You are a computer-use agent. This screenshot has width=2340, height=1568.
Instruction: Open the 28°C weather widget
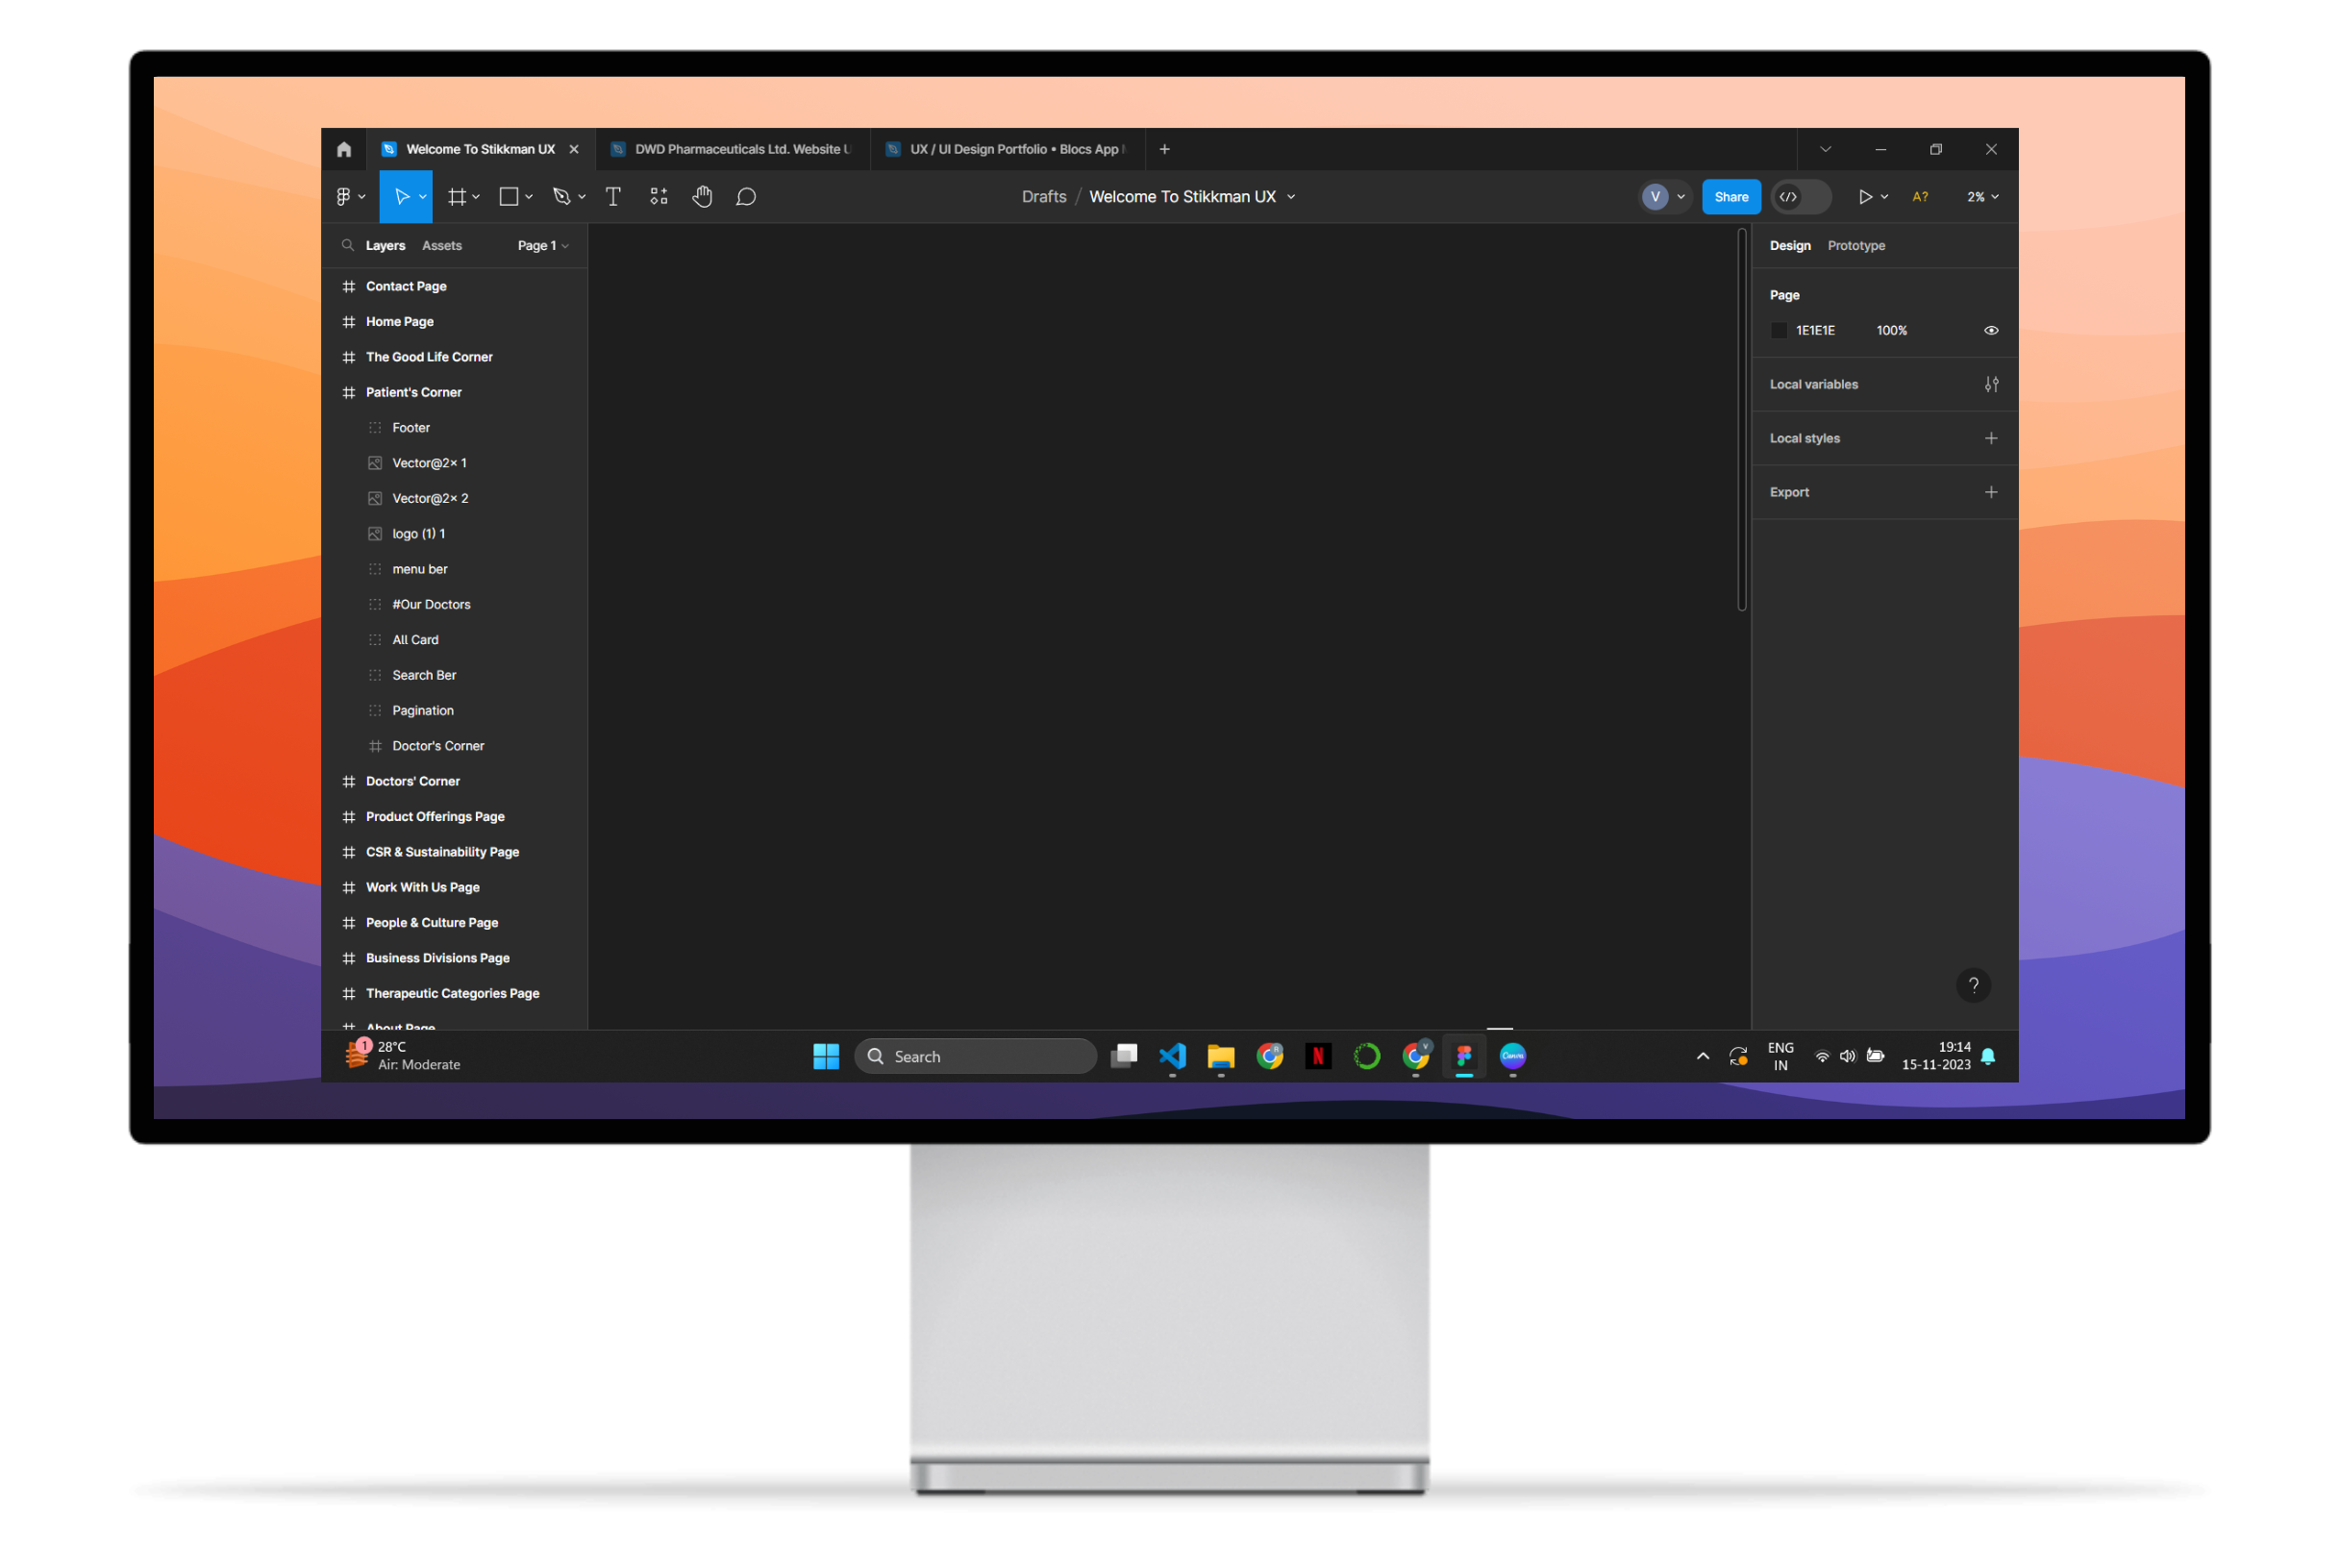click(x=403, y=1056)
